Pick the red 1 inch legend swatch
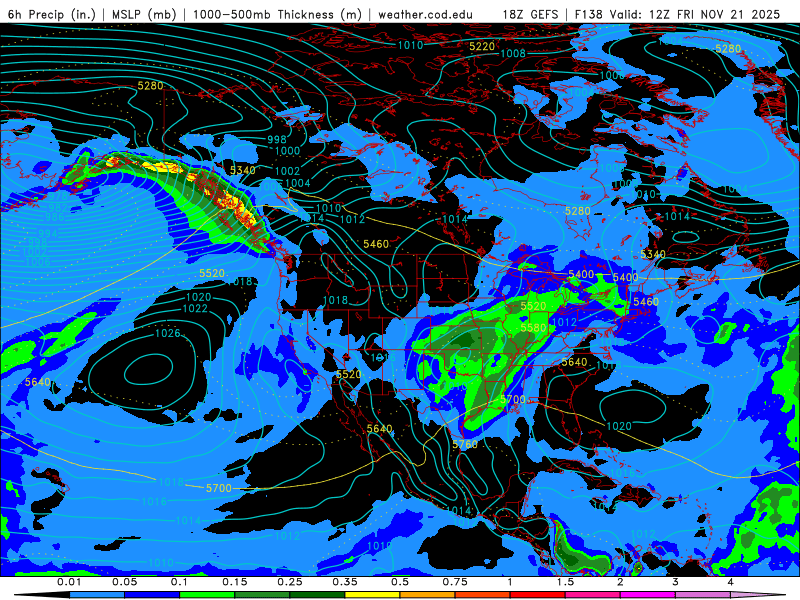Viewport: 800px width, 600px height. pyautogui.click(x=538, y=595)
